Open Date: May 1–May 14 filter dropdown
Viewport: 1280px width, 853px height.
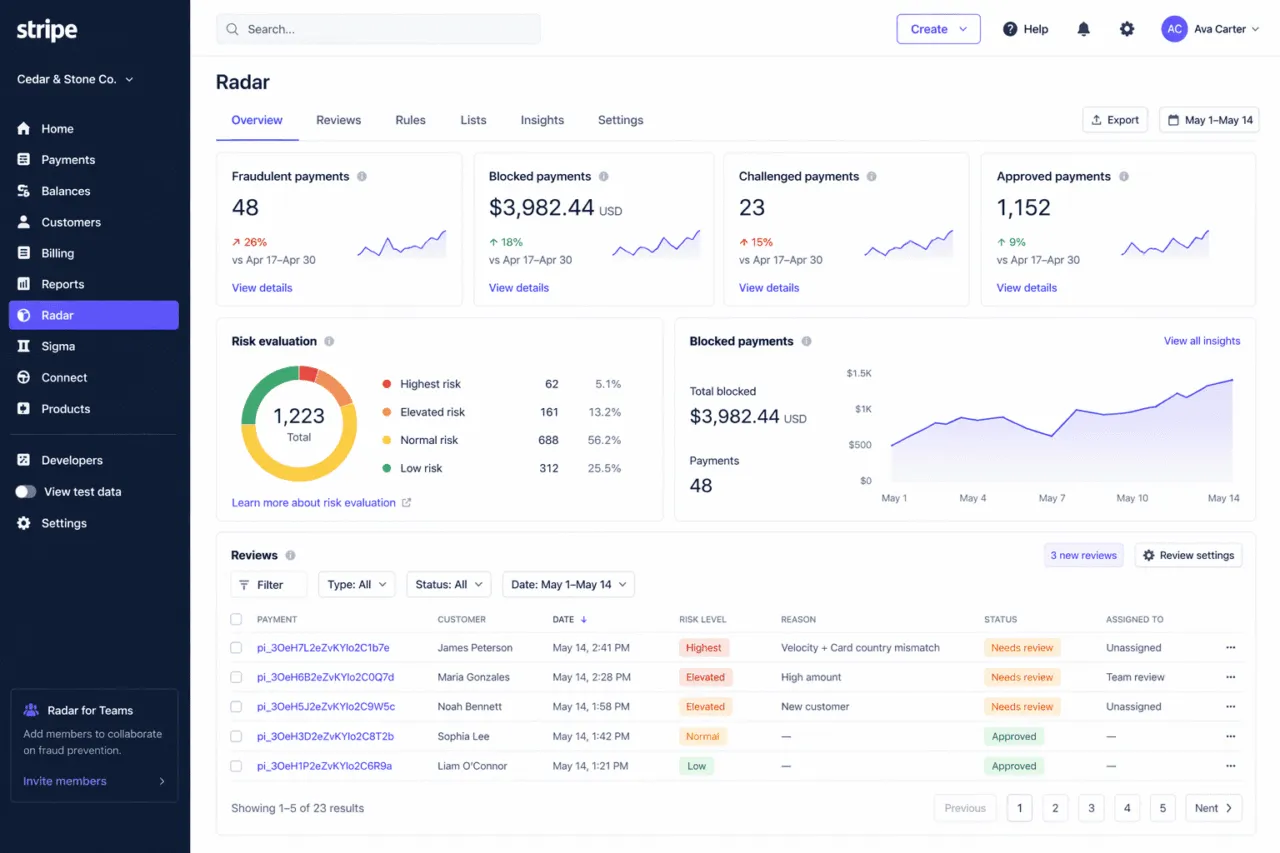[568, 584]
